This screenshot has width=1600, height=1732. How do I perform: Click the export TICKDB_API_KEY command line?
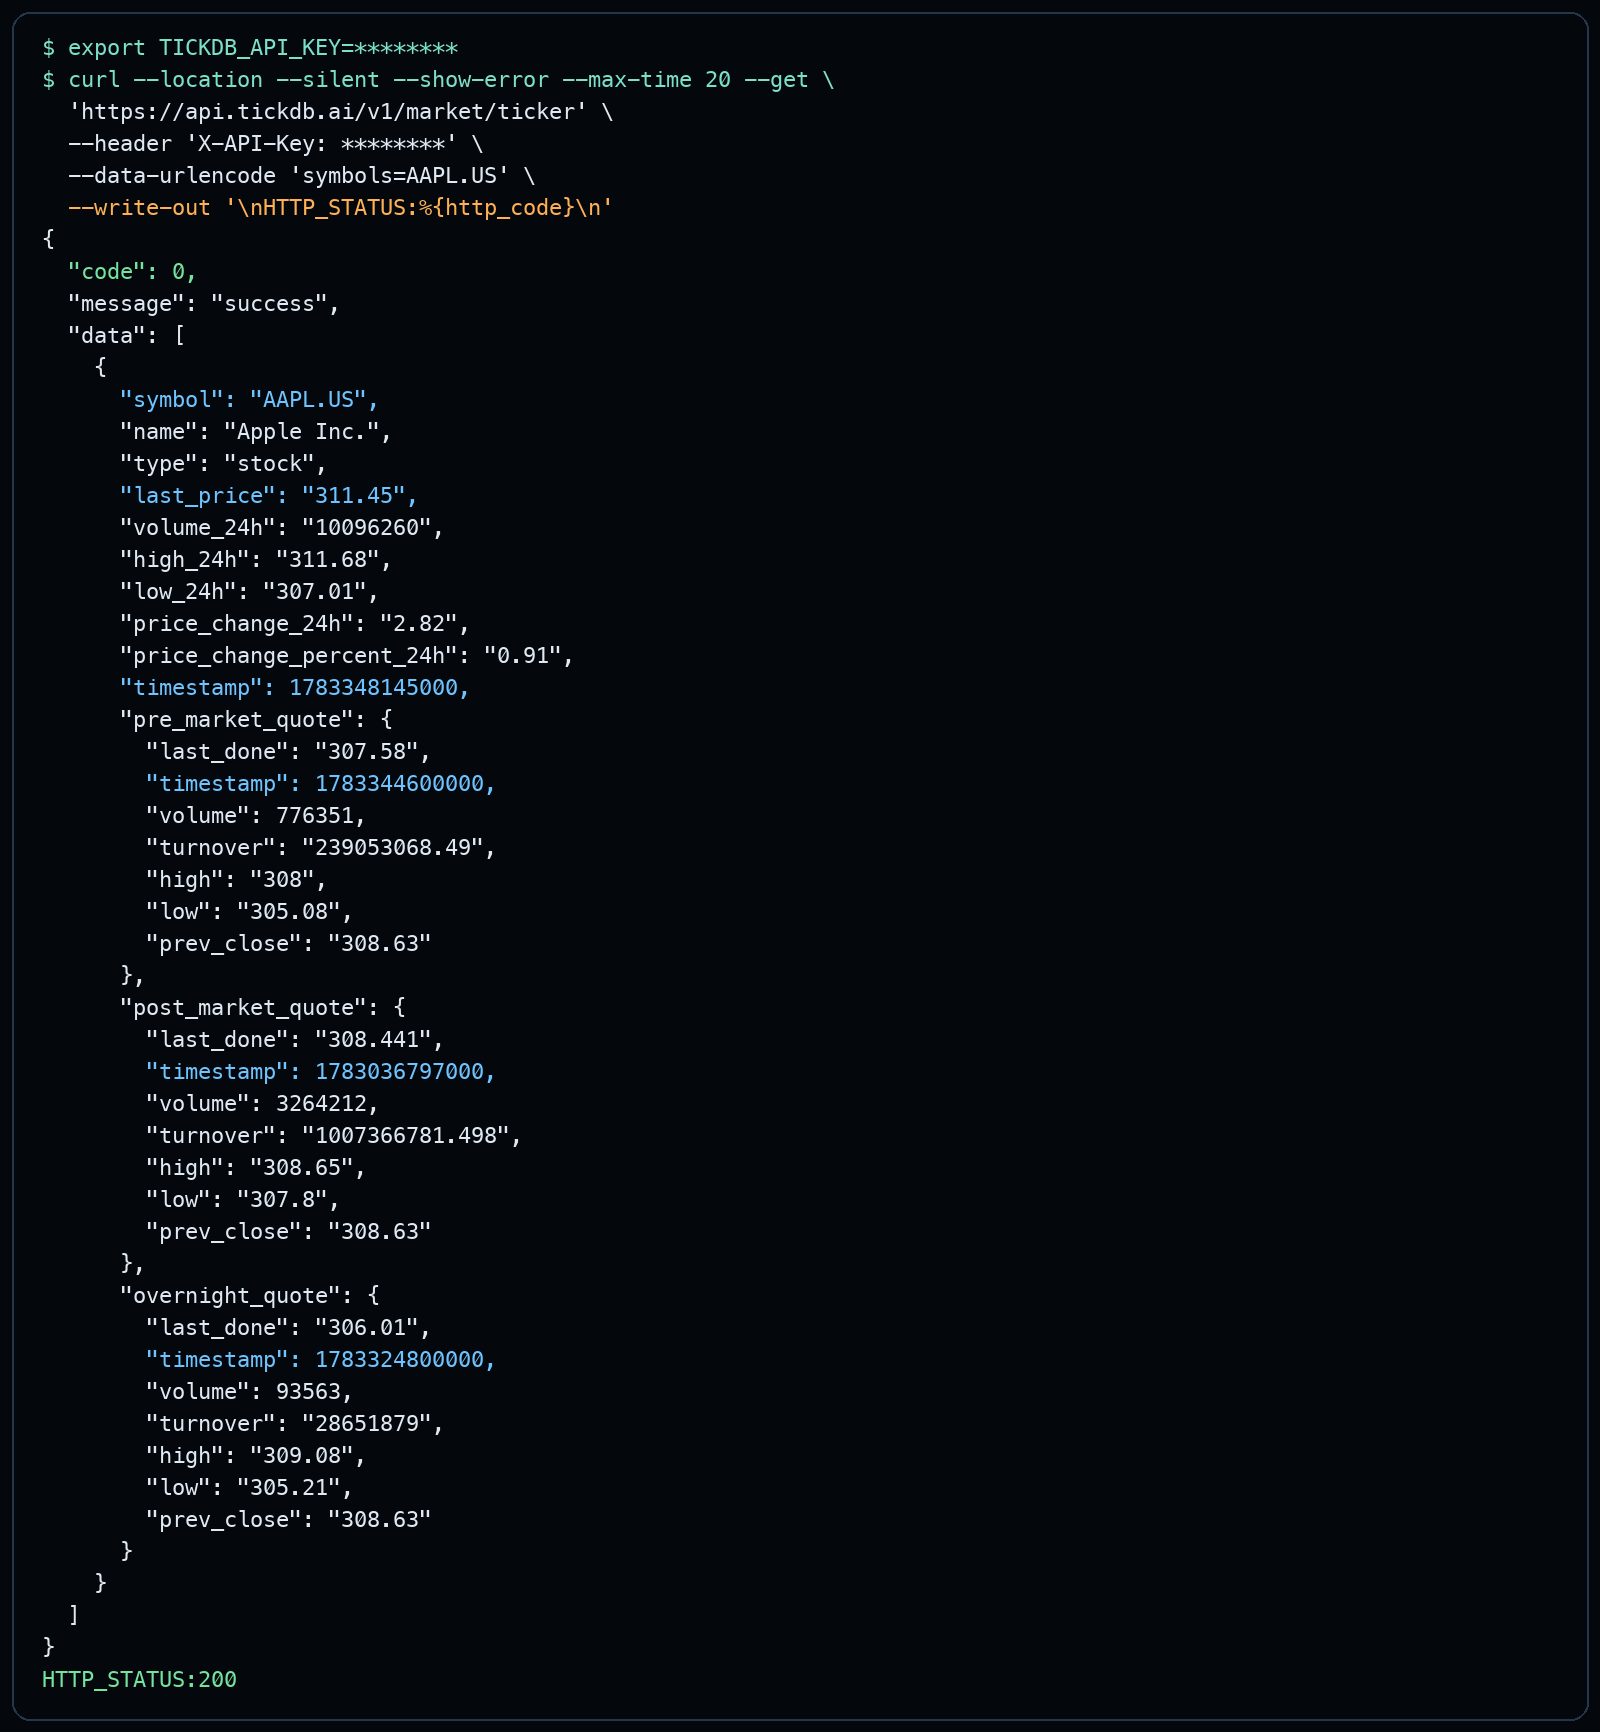pos(250,48)
